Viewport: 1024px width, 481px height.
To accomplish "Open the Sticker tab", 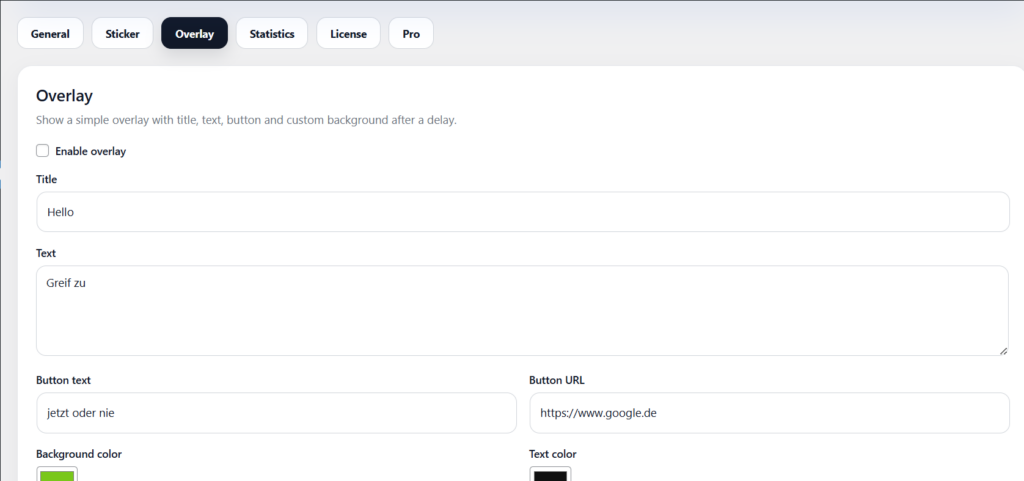I will click(122, 33).
